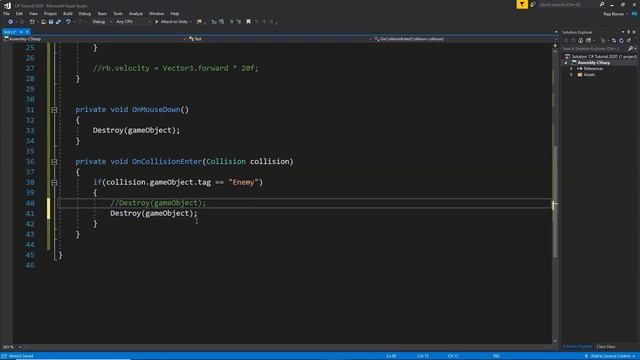Pin the Test.cs tab
Viewport: 640px width, 360px height.
pos(21,32)
